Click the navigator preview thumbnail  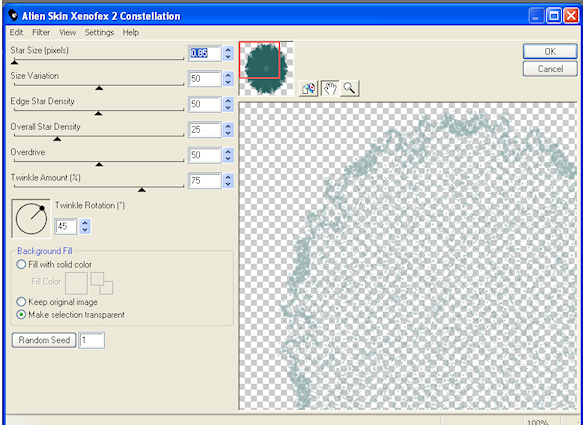(266, 68)
